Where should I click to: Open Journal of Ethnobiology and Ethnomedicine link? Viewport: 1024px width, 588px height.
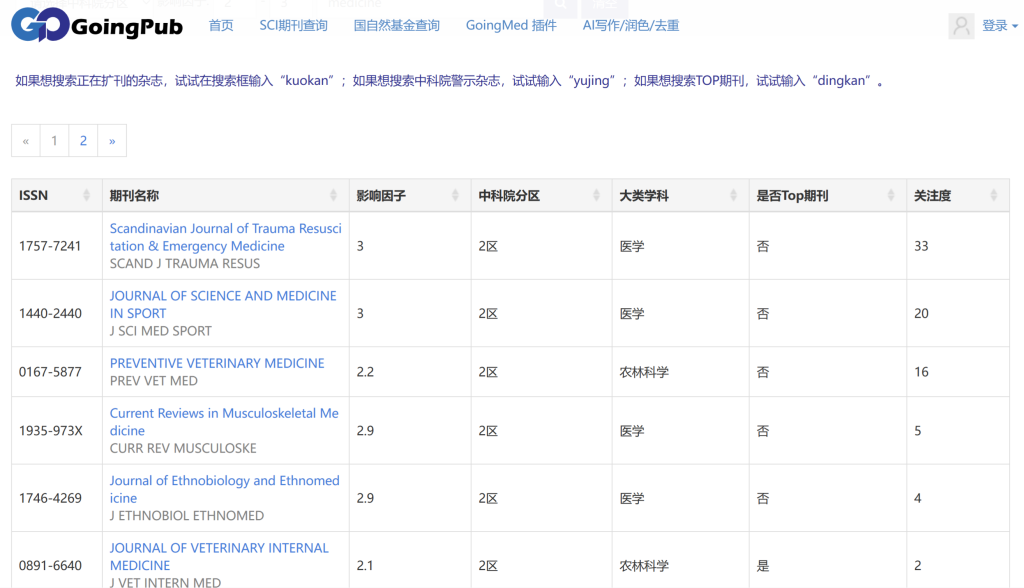click(x=225, y=489)
